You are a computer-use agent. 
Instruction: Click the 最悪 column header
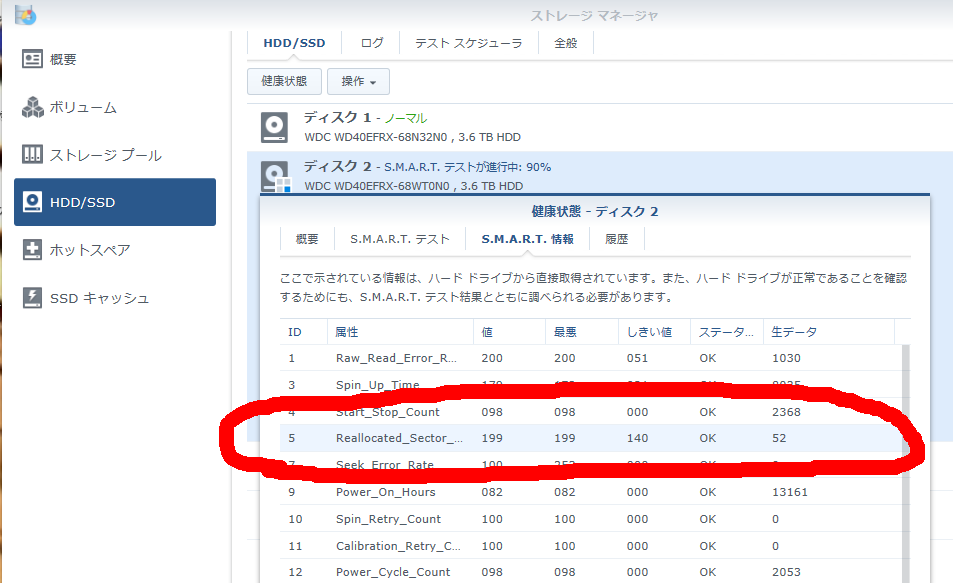(582, 332)
